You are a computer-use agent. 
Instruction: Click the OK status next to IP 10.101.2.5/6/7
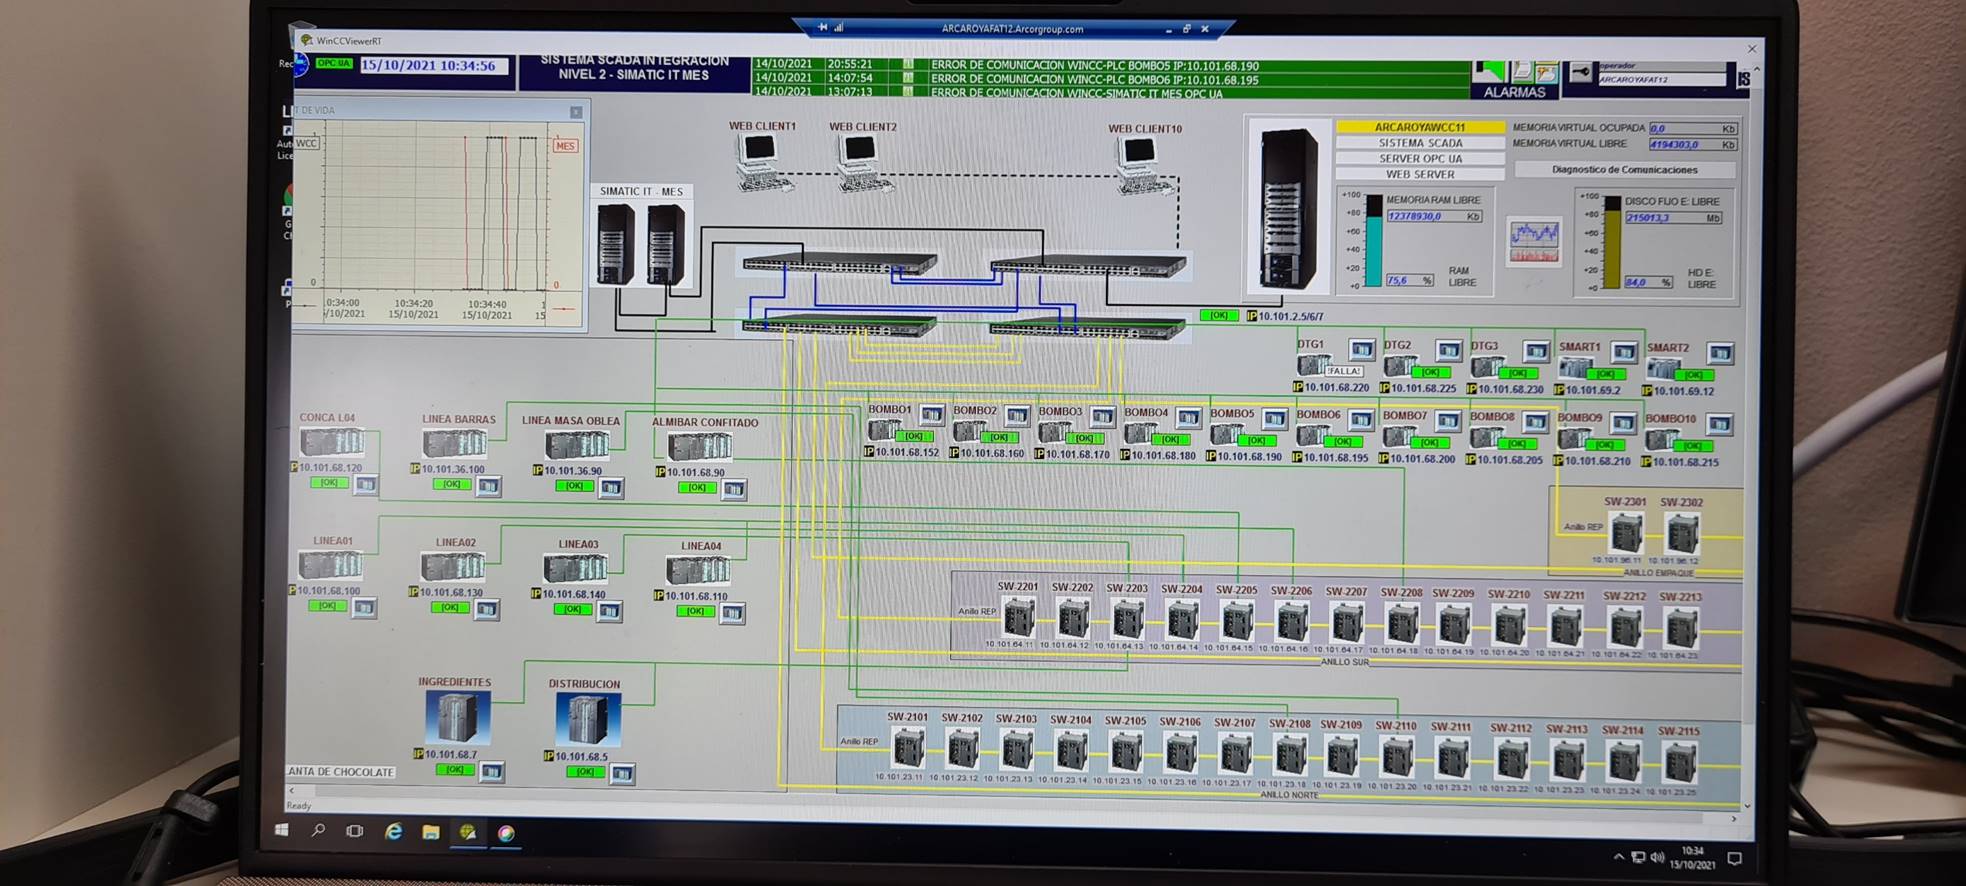1218,315
